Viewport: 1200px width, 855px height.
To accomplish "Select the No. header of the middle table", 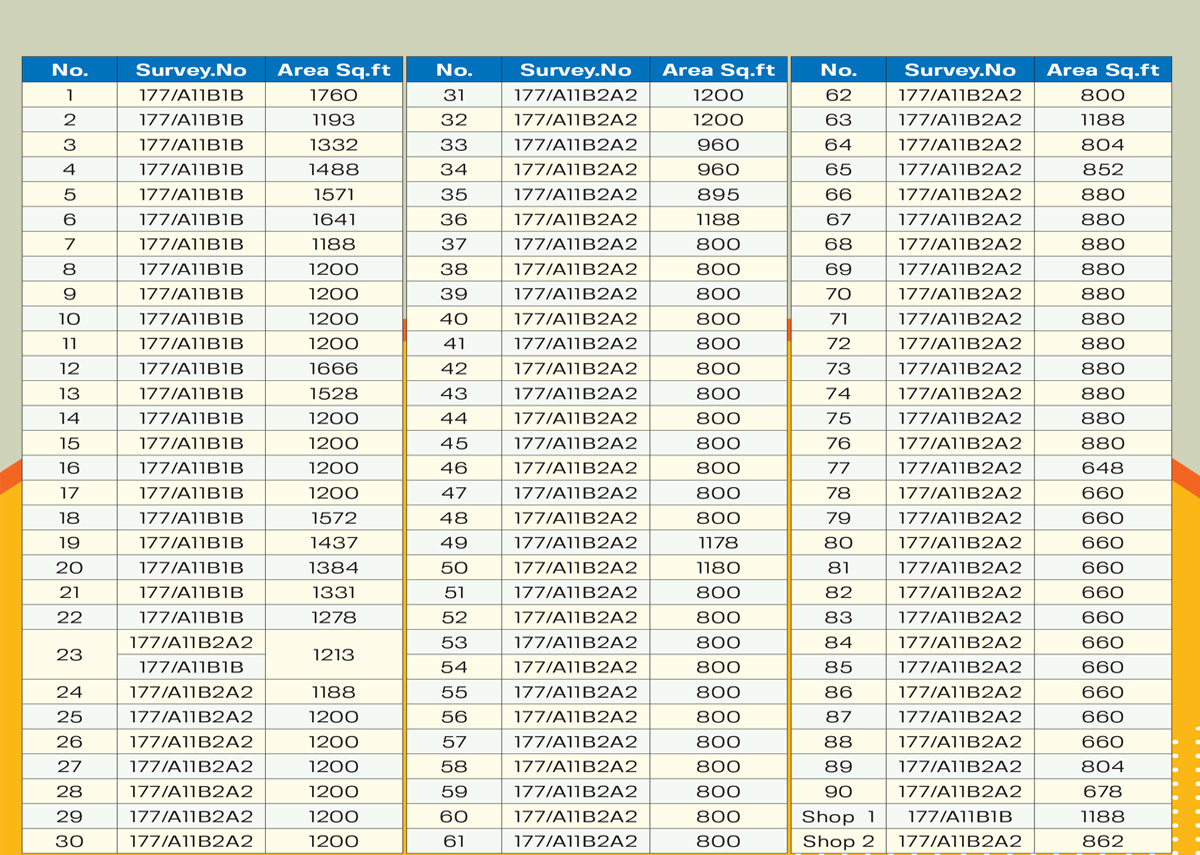I will click(x=454, y=70).
